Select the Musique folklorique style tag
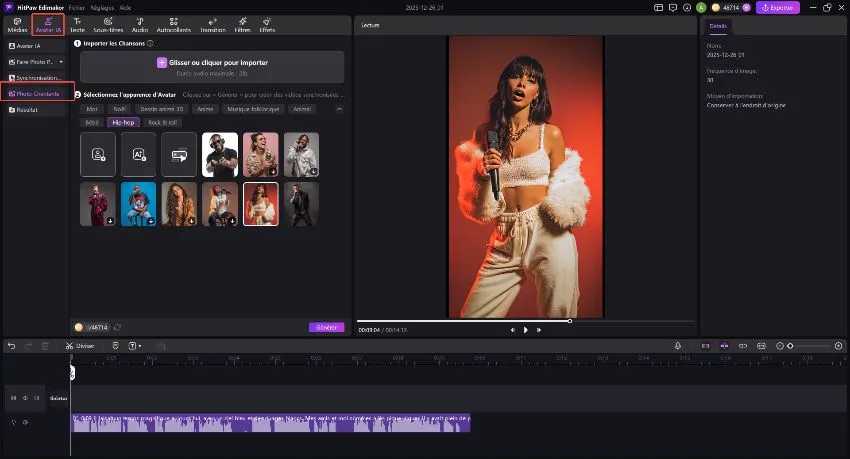The image size is (850, 459). click(x=253, y=109)
